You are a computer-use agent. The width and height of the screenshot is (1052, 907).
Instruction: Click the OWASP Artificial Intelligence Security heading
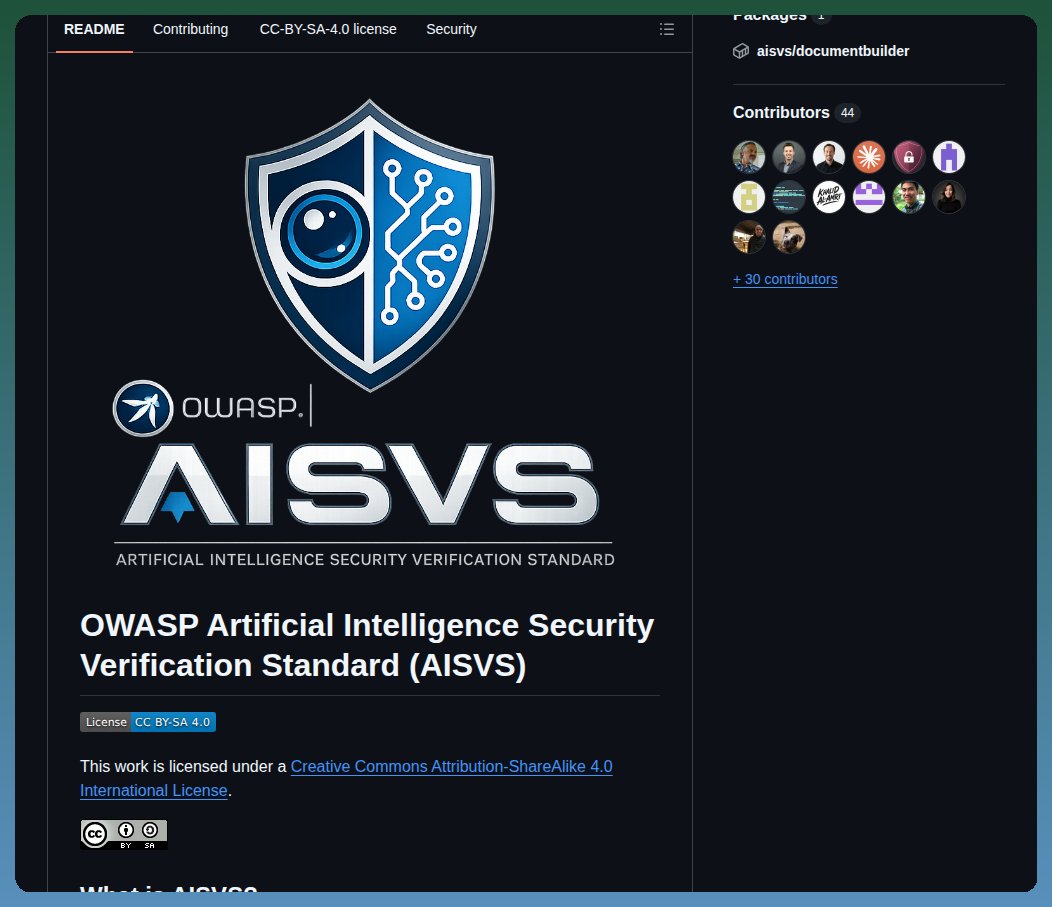click(367, 645)
